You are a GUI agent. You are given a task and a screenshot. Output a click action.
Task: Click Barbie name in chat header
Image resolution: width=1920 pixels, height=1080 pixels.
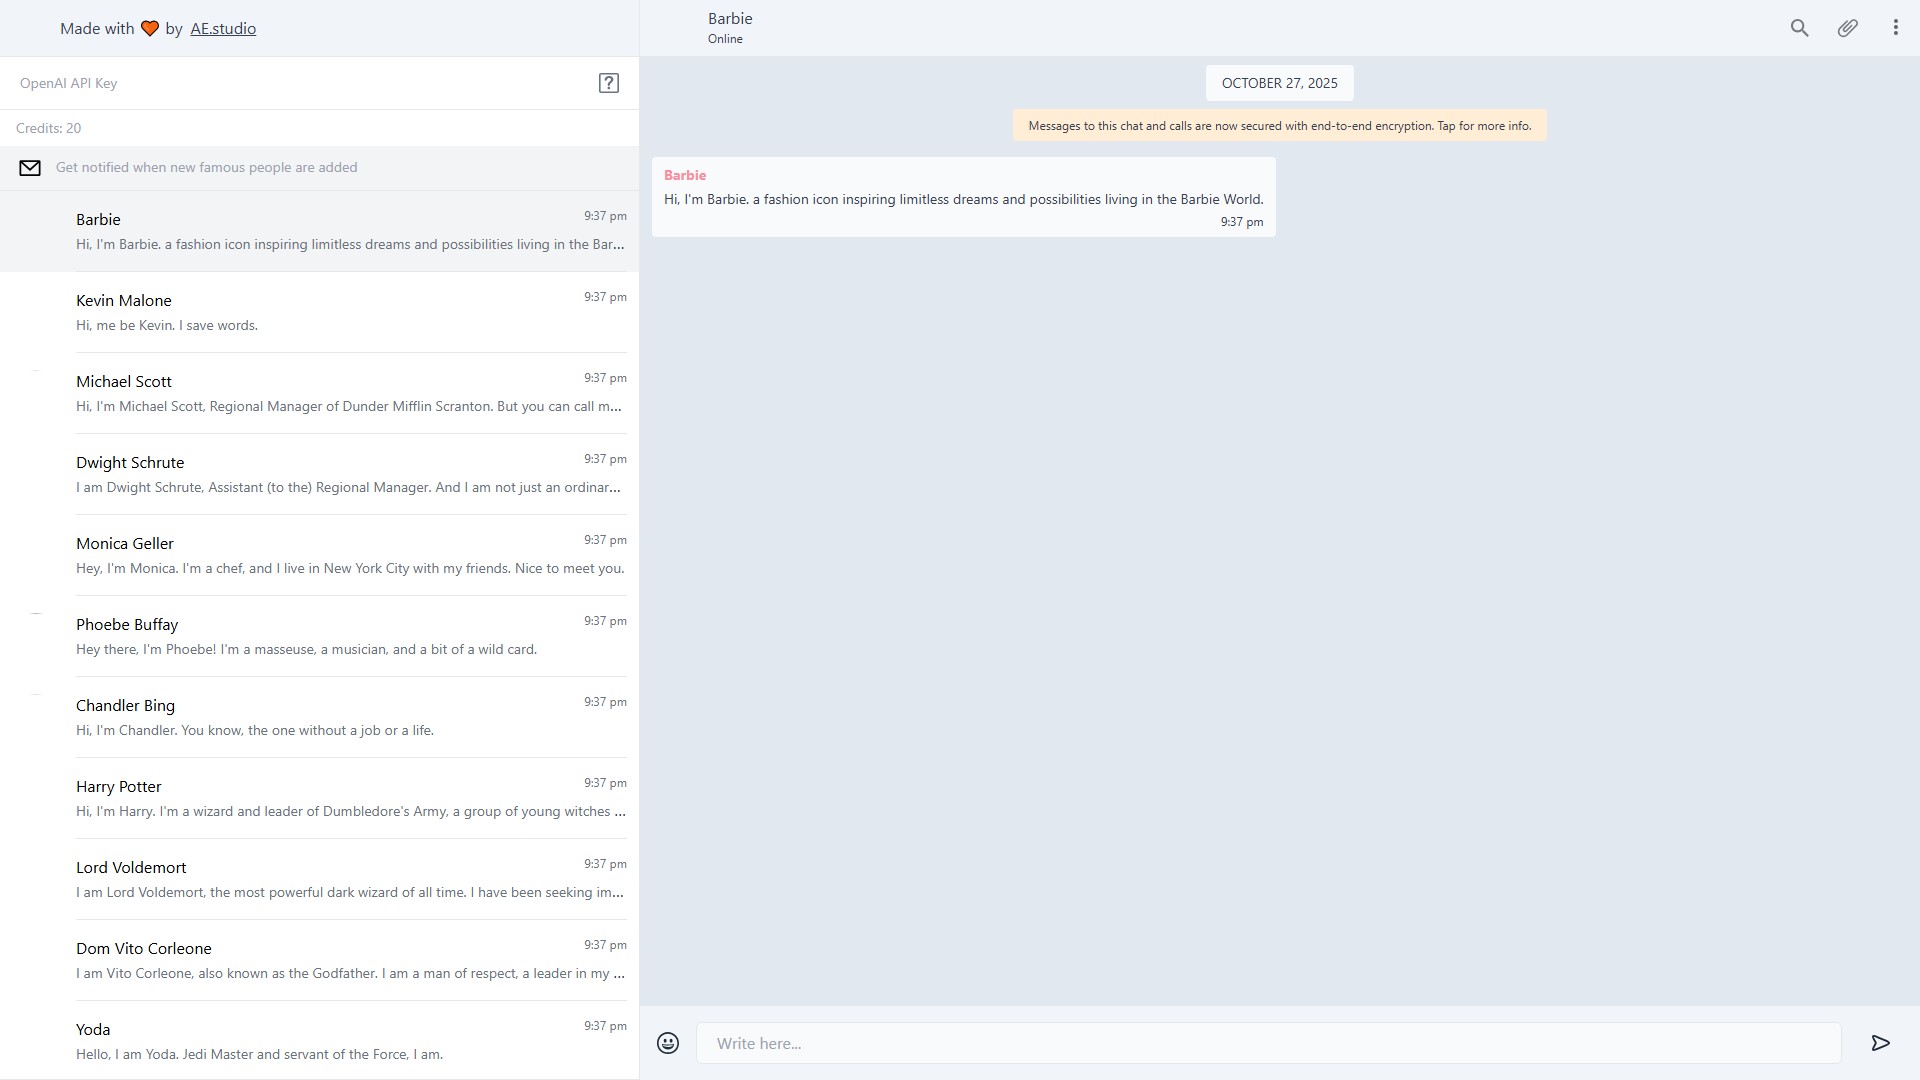click(x=730, y=18)
